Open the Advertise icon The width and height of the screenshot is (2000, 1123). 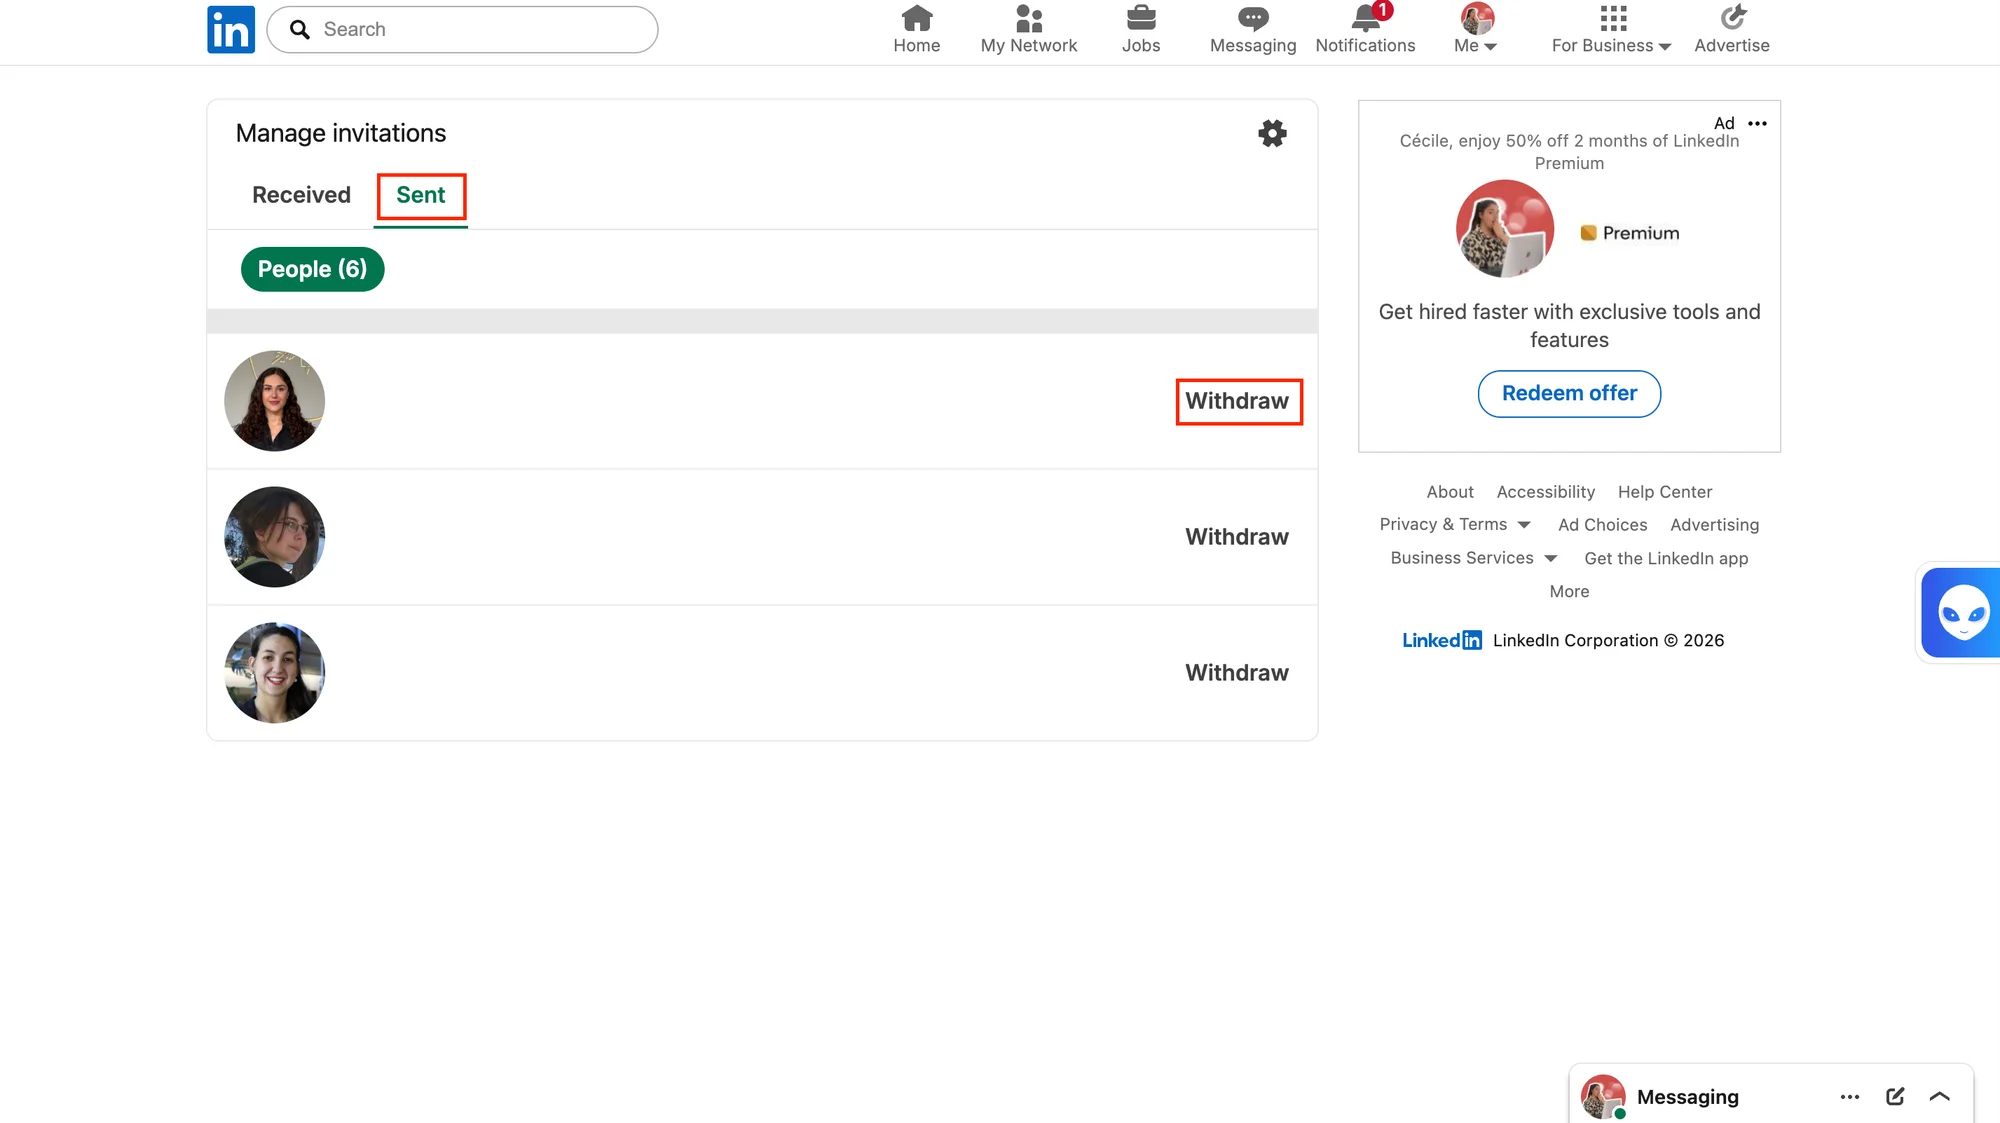1732,18
